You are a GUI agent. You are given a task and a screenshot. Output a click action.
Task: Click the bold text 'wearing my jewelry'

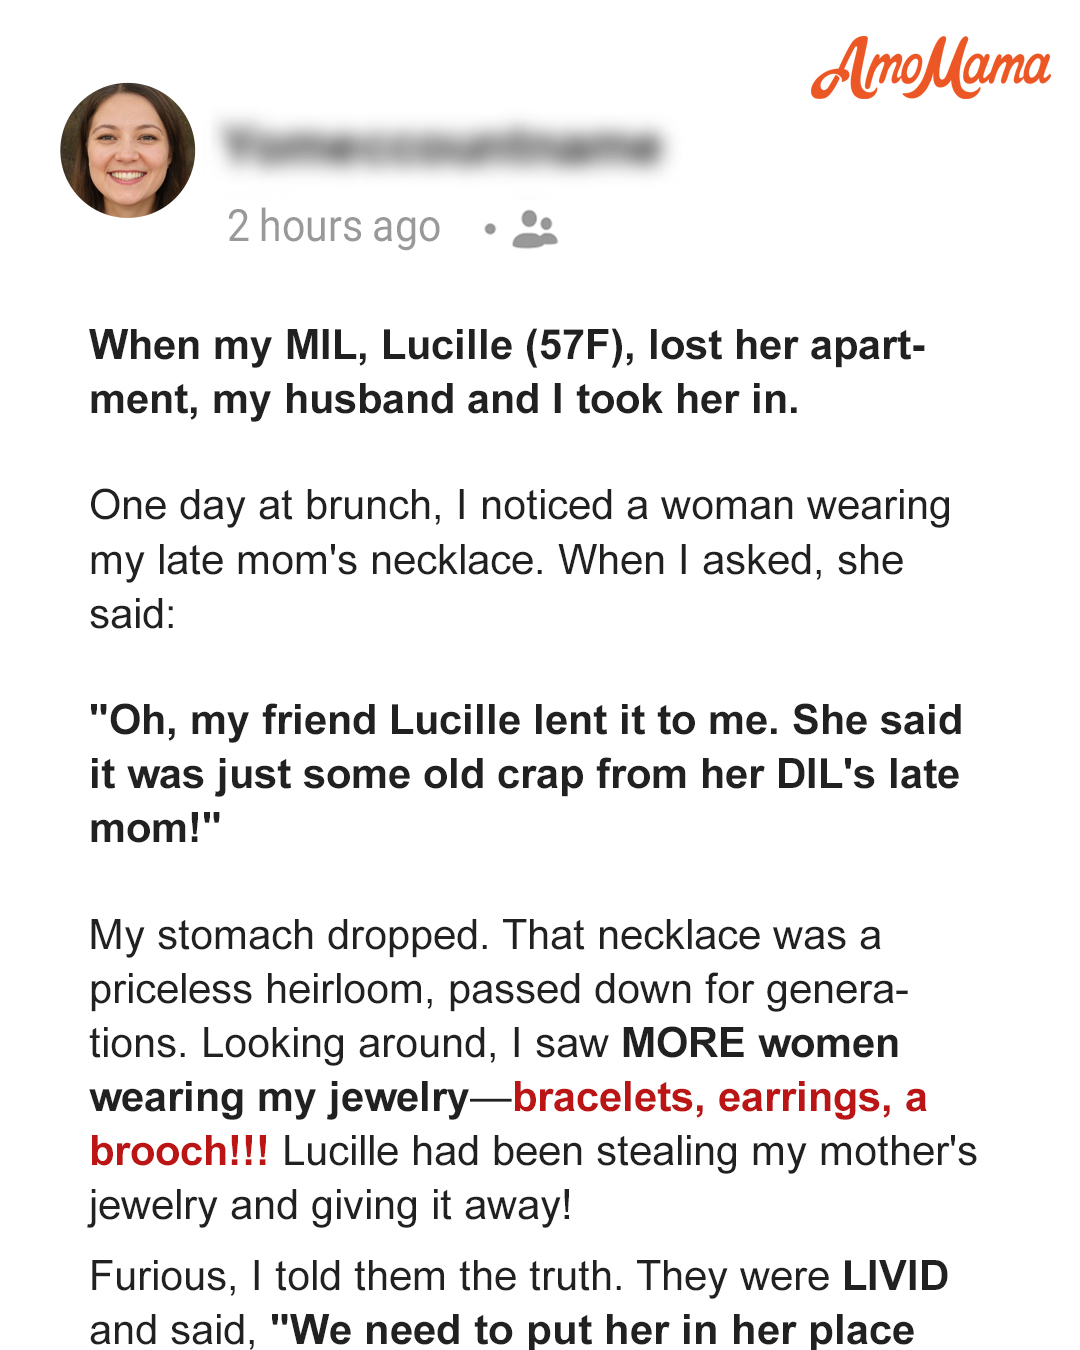pyautogui.click(x=279, y=1098)
